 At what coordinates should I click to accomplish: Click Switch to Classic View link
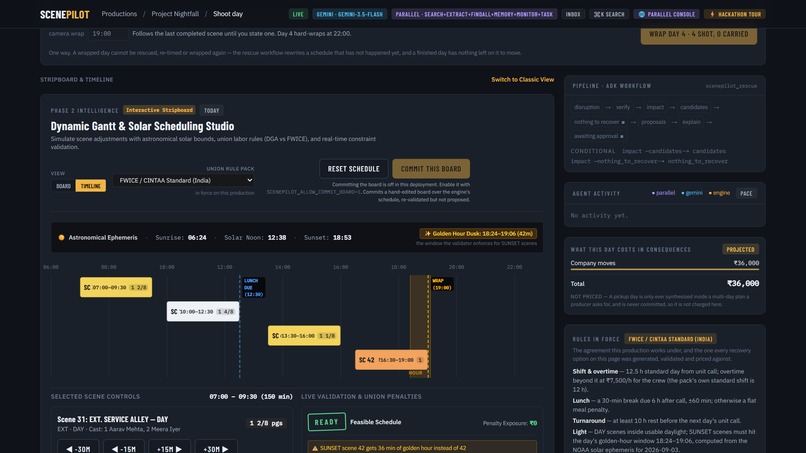522,79
